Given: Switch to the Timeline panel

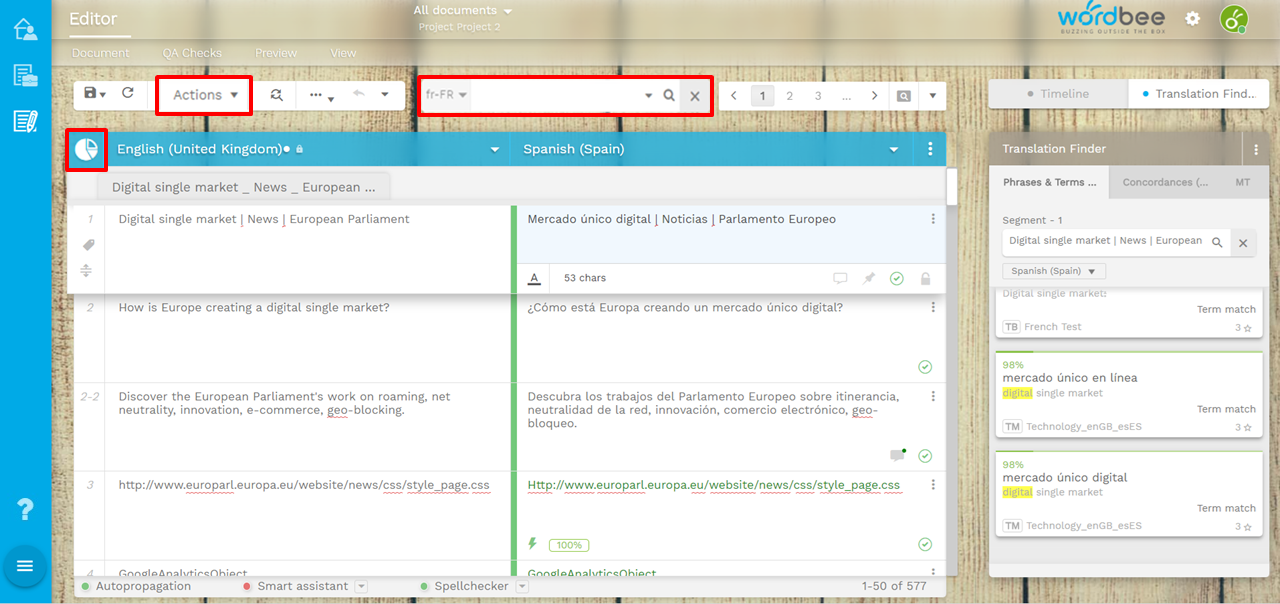Looking at the screenshot, I should tap(1058, 94).
